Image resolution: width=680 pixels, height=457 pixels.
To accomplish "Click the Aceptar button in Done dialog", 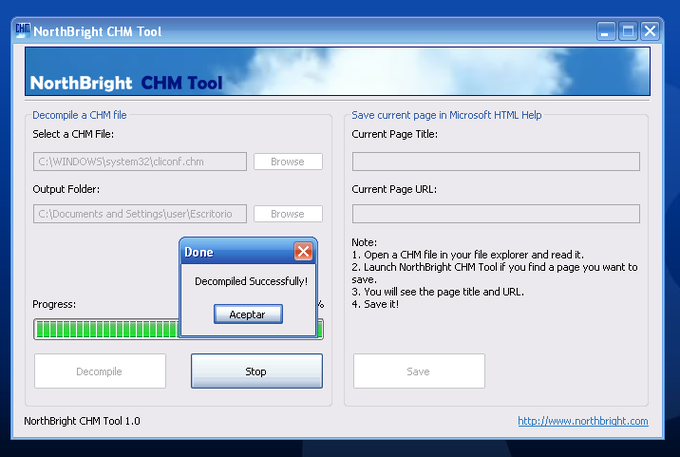I will (248, 314).
